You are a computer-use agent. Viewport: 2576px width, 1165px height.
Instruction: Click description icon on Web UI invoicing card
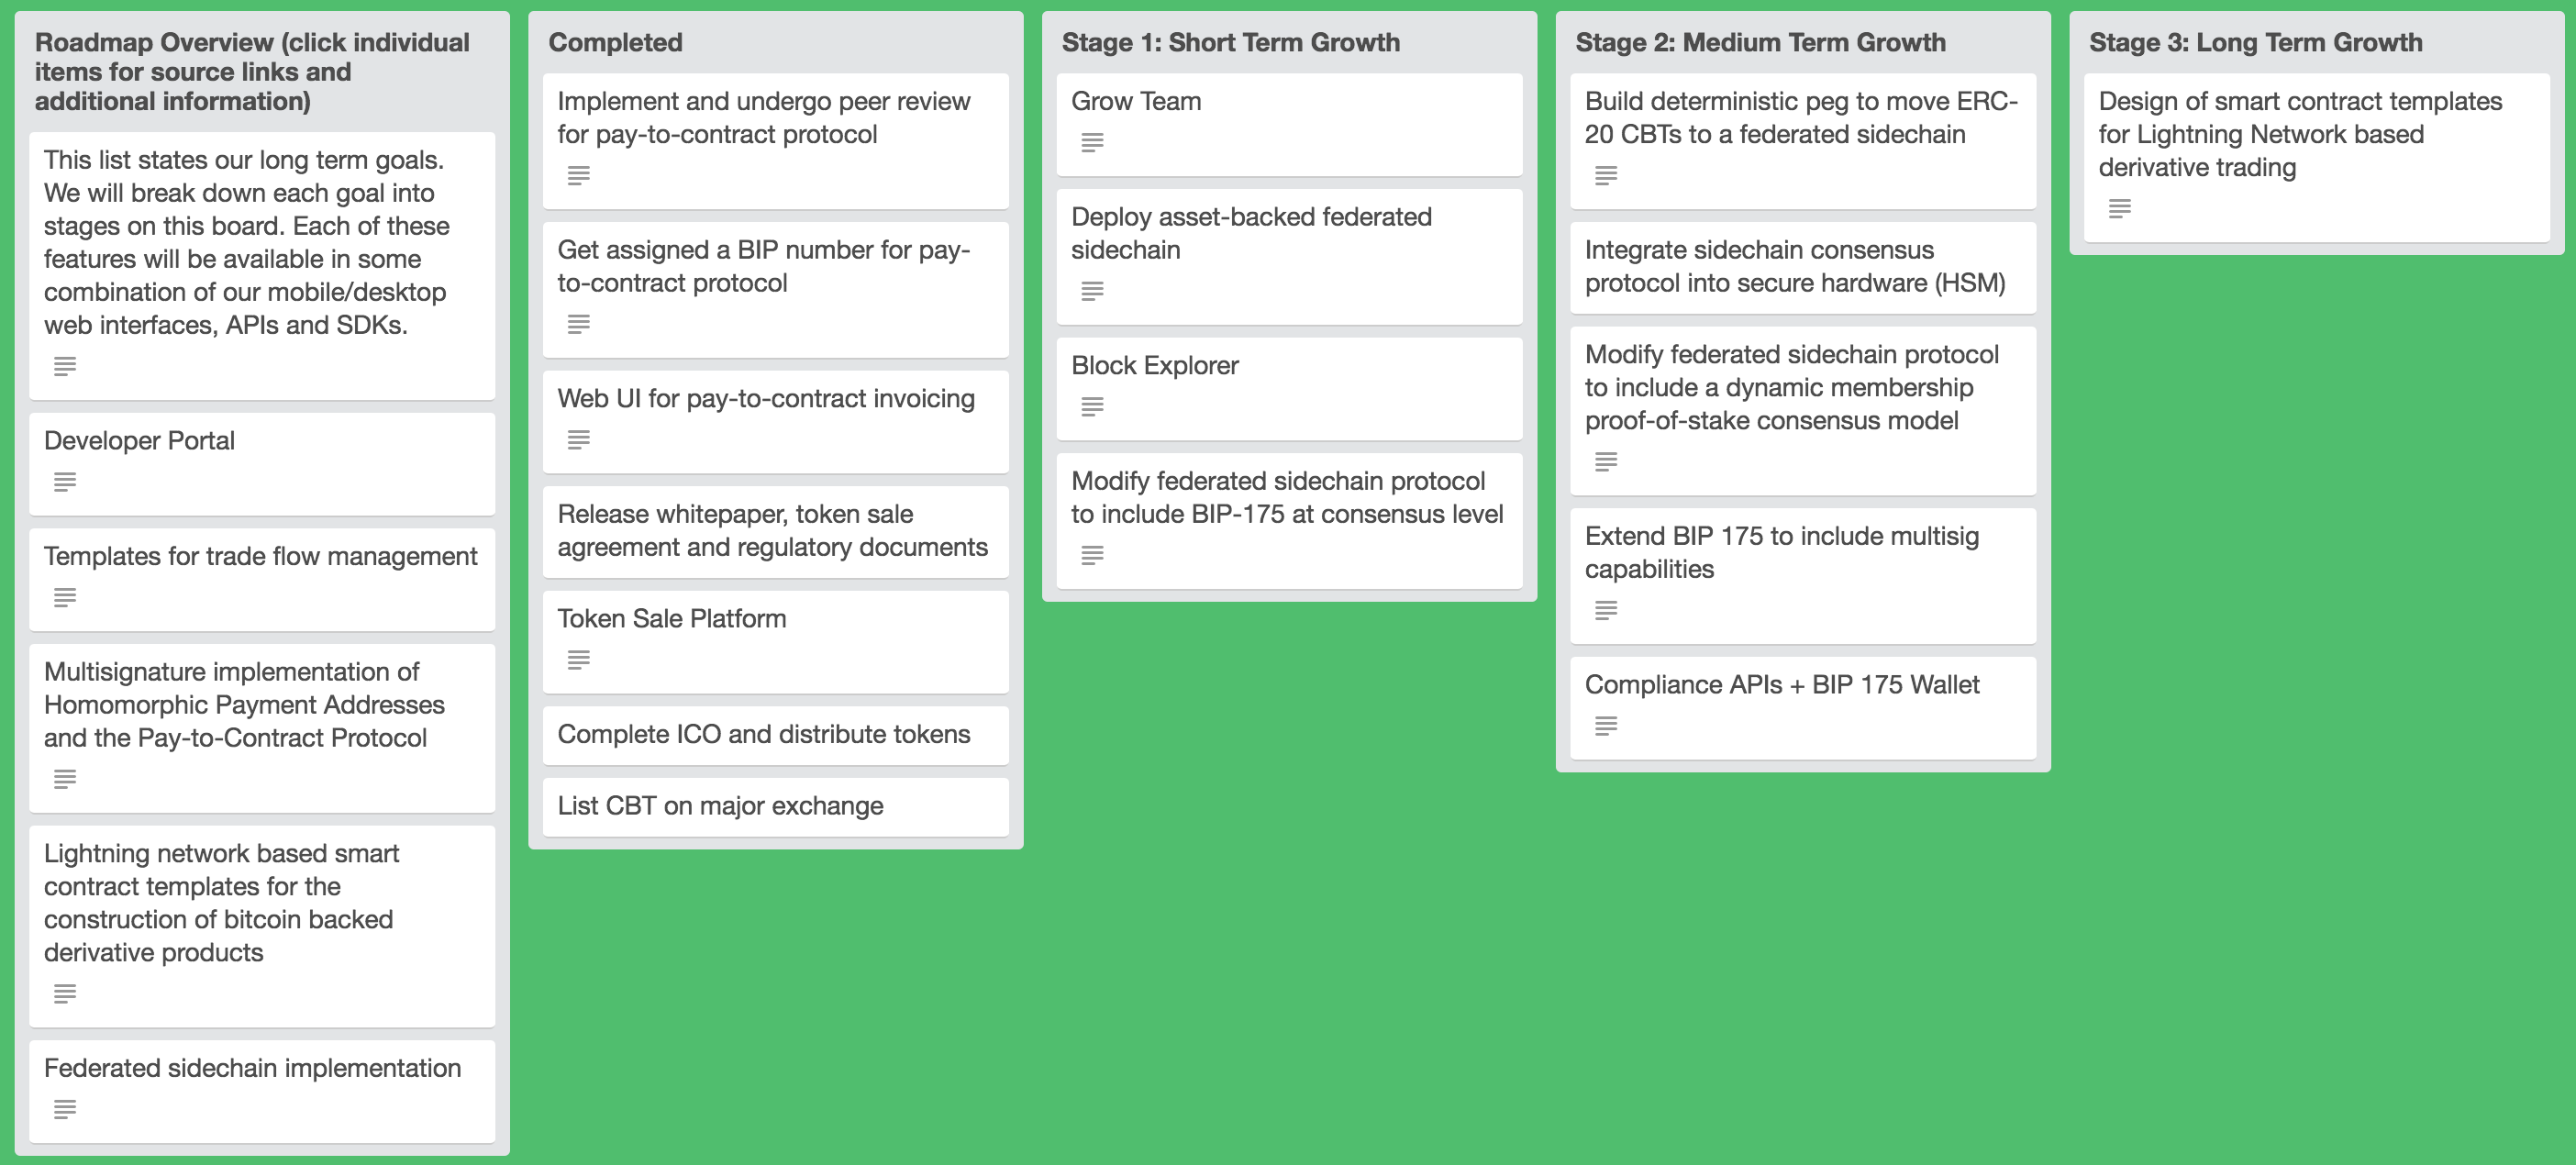pyautogui.click(x=578, y=440)
